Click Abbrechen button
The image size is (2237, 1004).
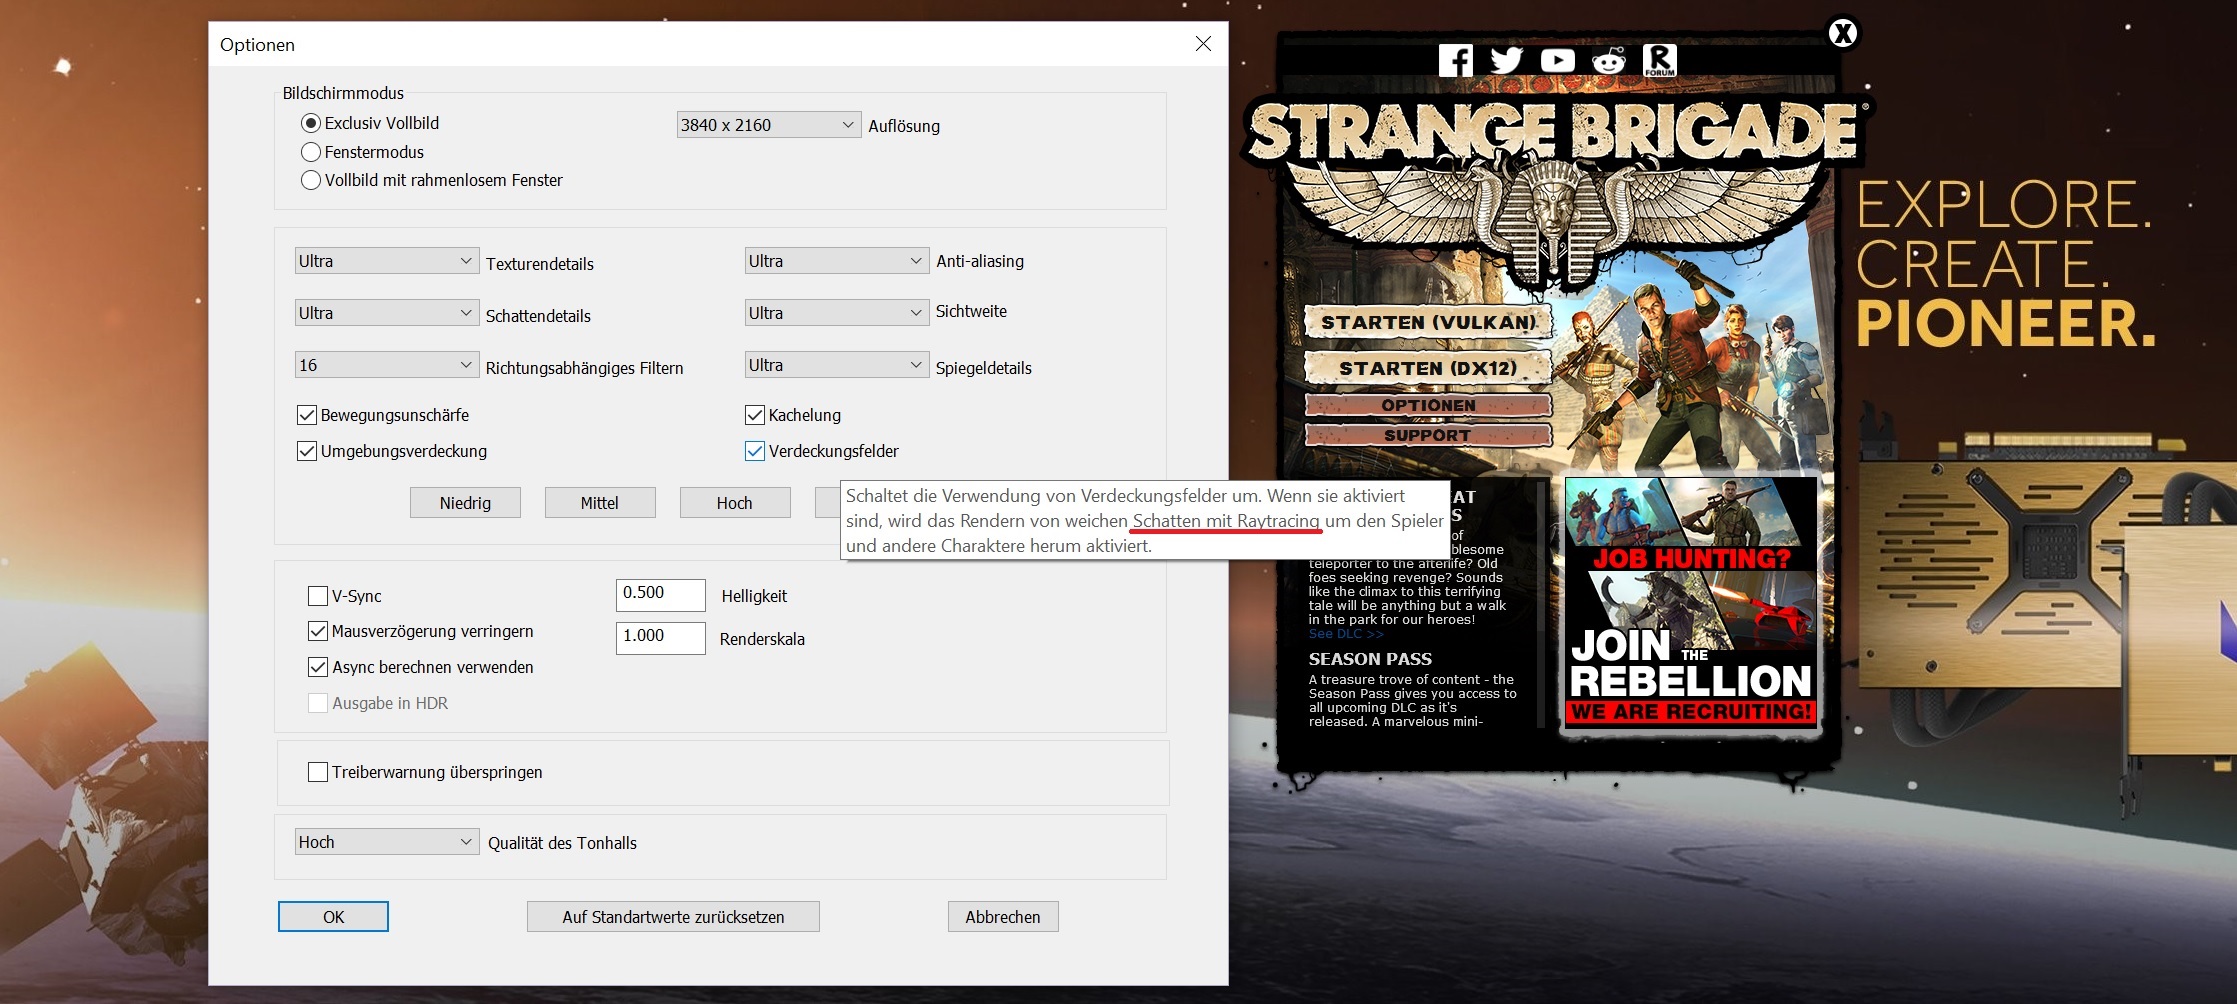[x=1003, y=917]
